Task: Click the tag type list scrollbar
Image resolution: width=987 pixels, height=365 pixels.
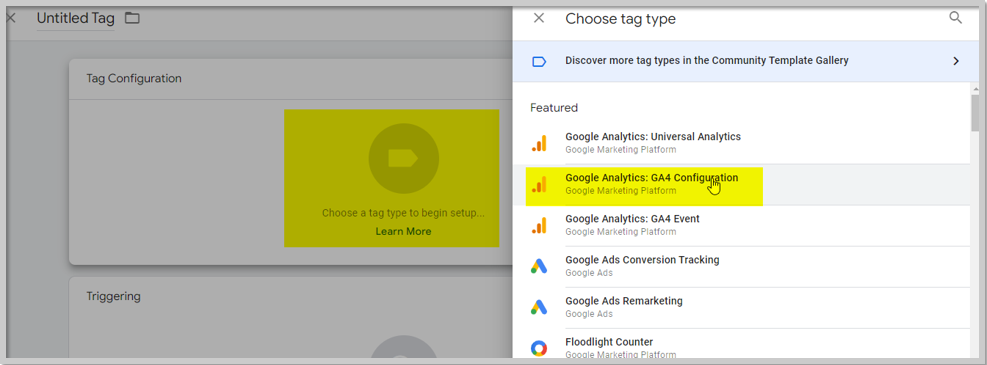Action: [975, 113]
